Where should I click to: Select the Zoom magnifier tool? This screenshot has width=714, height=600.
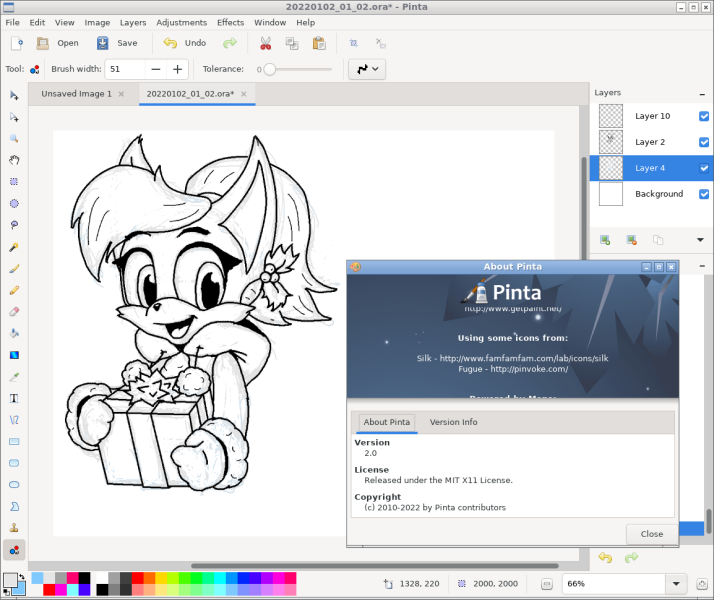(14, 139)
